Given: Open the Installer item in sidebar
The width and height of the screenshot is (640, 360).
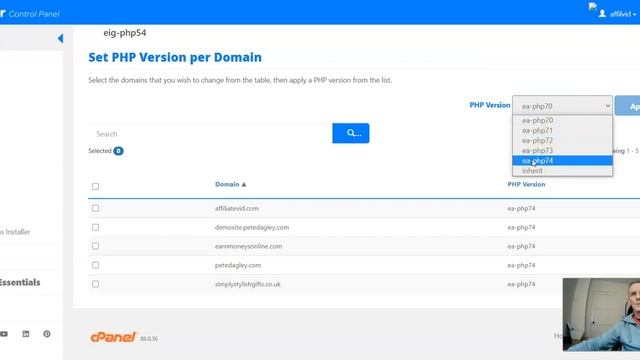Looking at the screenshot, I should [x=15, y=232].
